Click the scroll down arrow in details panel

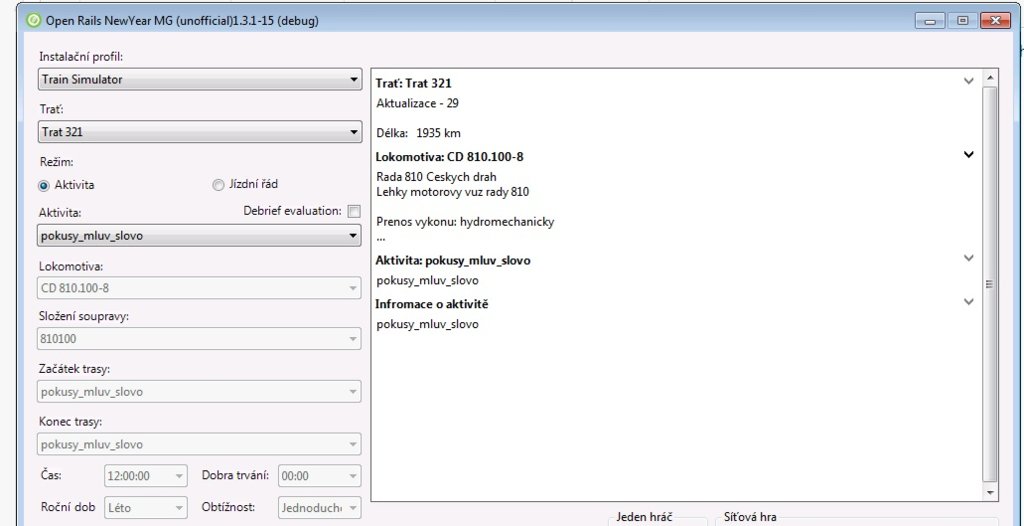[990, 493]
